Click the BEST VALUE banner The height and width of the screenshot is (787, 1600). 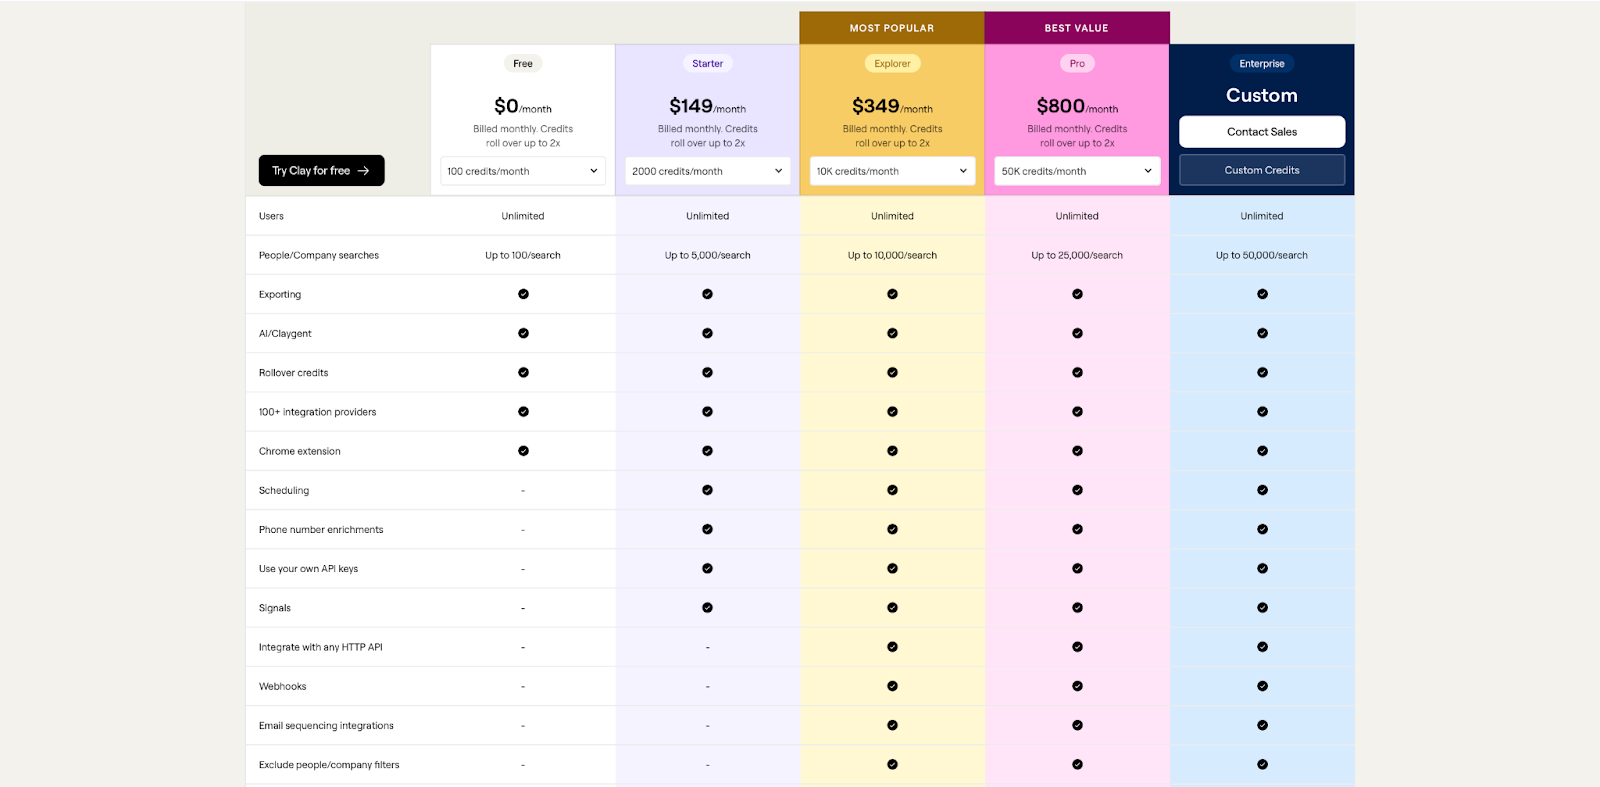click(x=1077, y=28)
